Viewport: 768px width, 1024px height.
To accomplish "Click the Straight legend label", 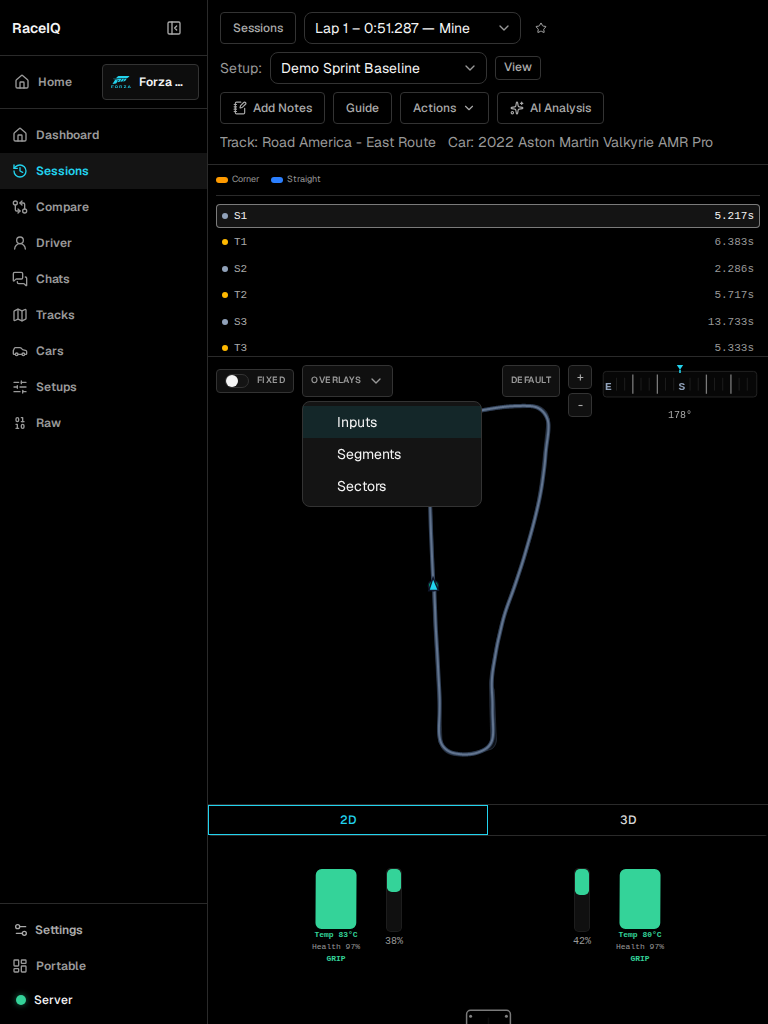I will (x=304, y=179).
